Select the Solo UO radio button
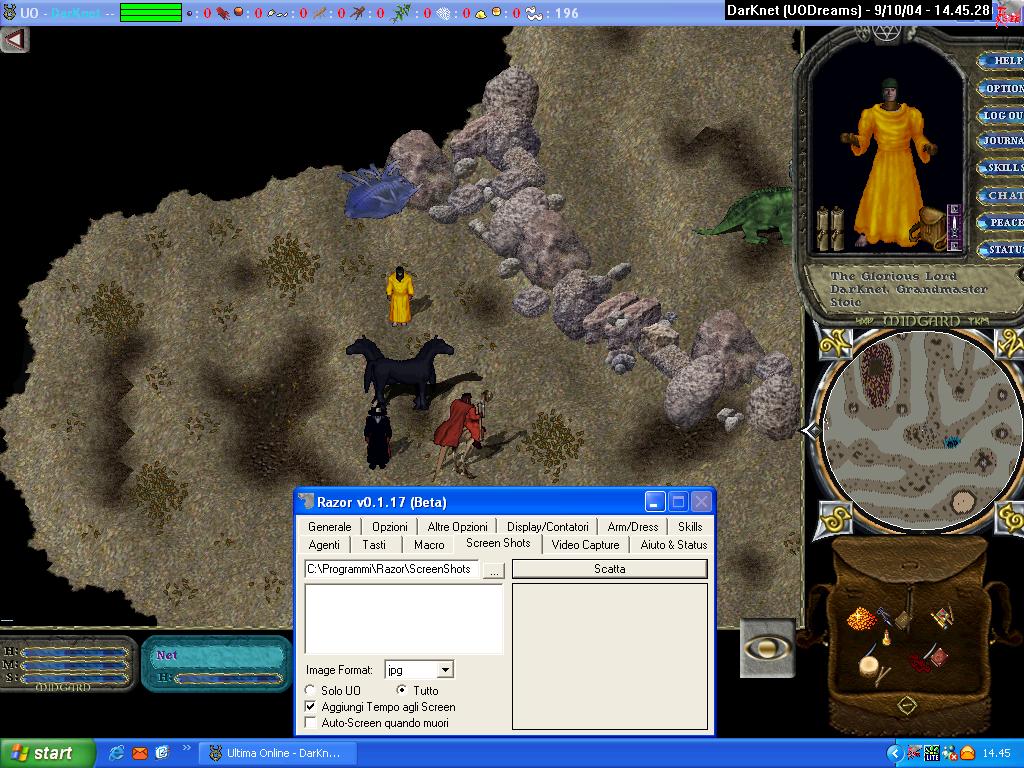This screenshot has width=1024, height=768. coord(310,690)
